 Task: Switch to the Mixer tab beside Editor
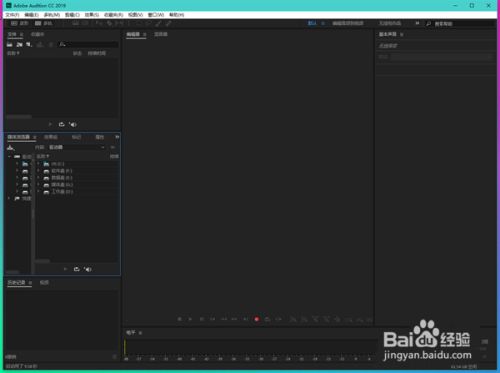[x=161, y=34]
